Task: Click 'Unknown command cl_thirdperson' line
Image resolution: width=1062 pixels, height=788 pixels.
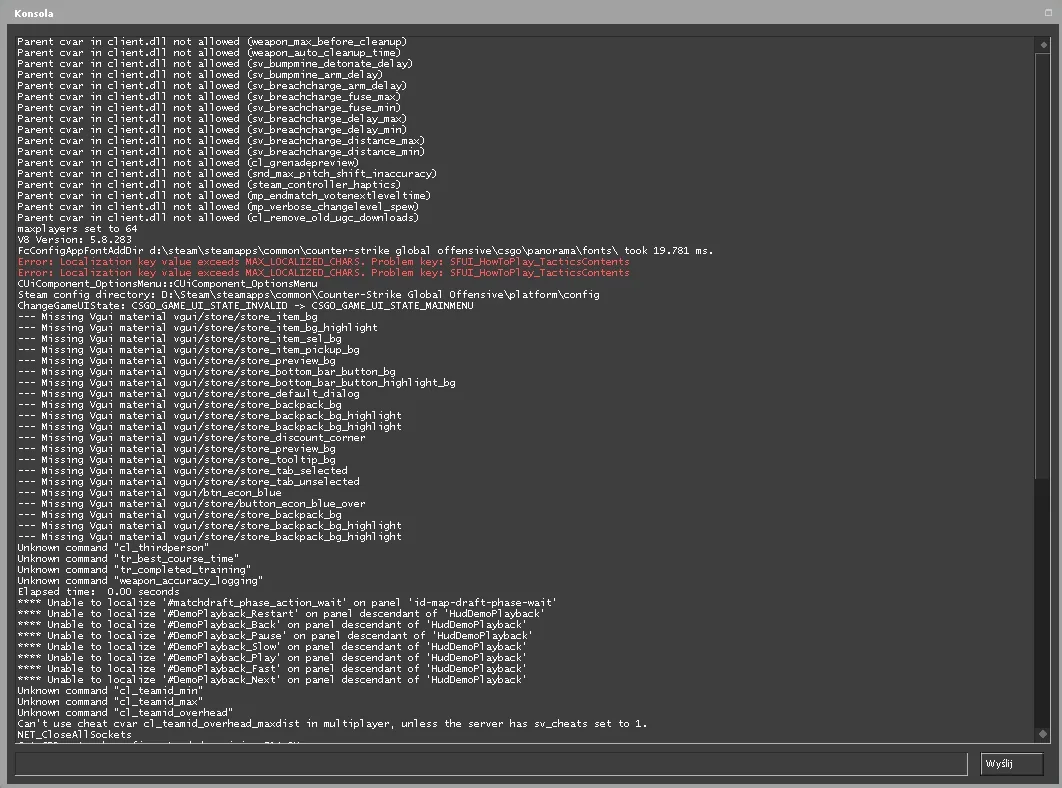Action: pyautogui.click(x=113, y=547)
